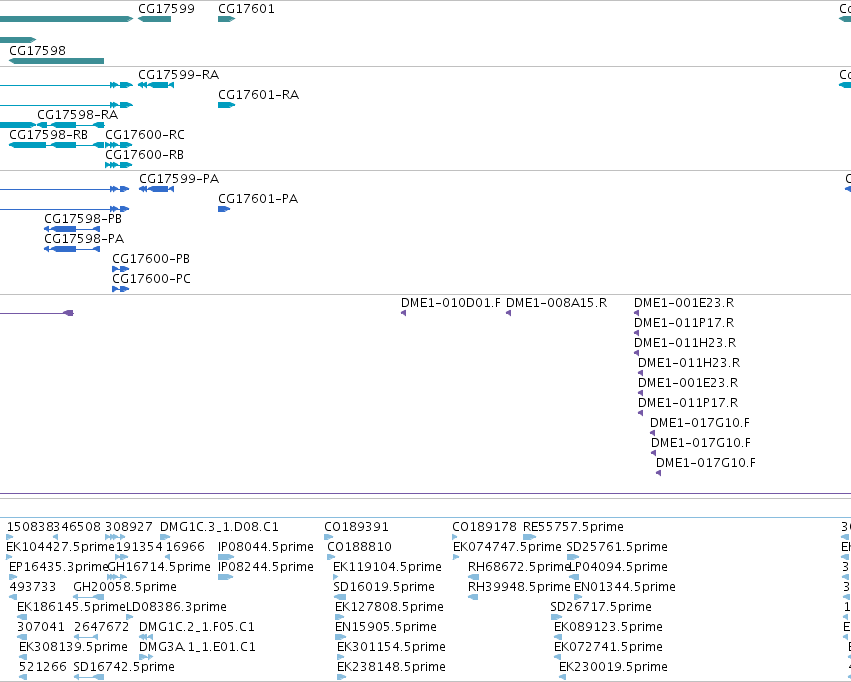Select the EK074747.5prime EST label
The height and width of the screenshot is (682, 851).
pos(507,547)
